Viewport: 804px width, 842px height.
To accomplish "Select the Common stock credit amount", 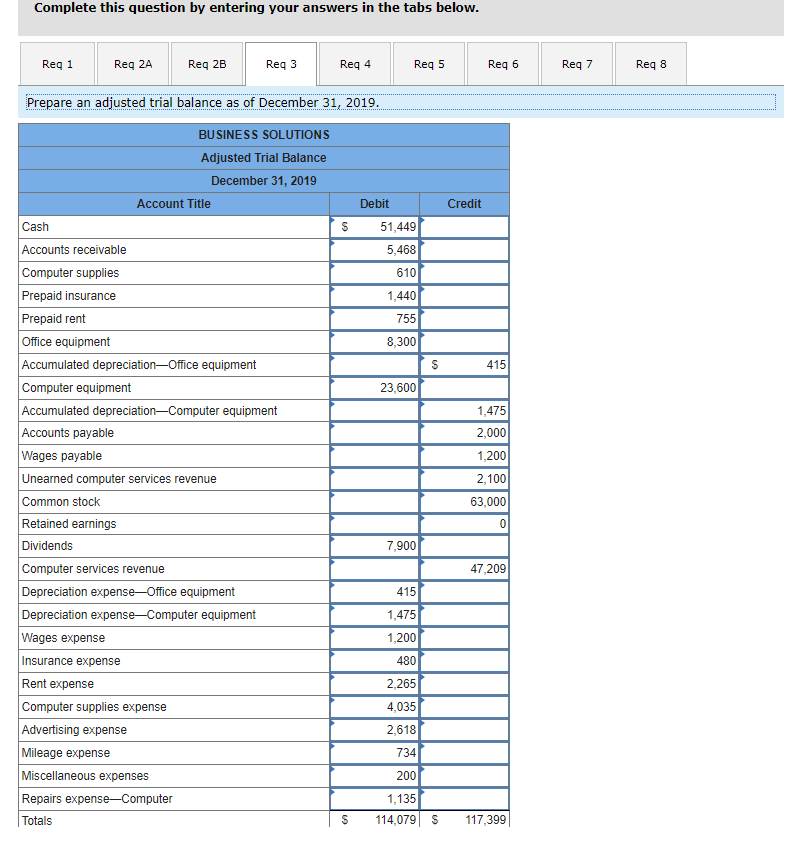I will click(x=464, y=501).
